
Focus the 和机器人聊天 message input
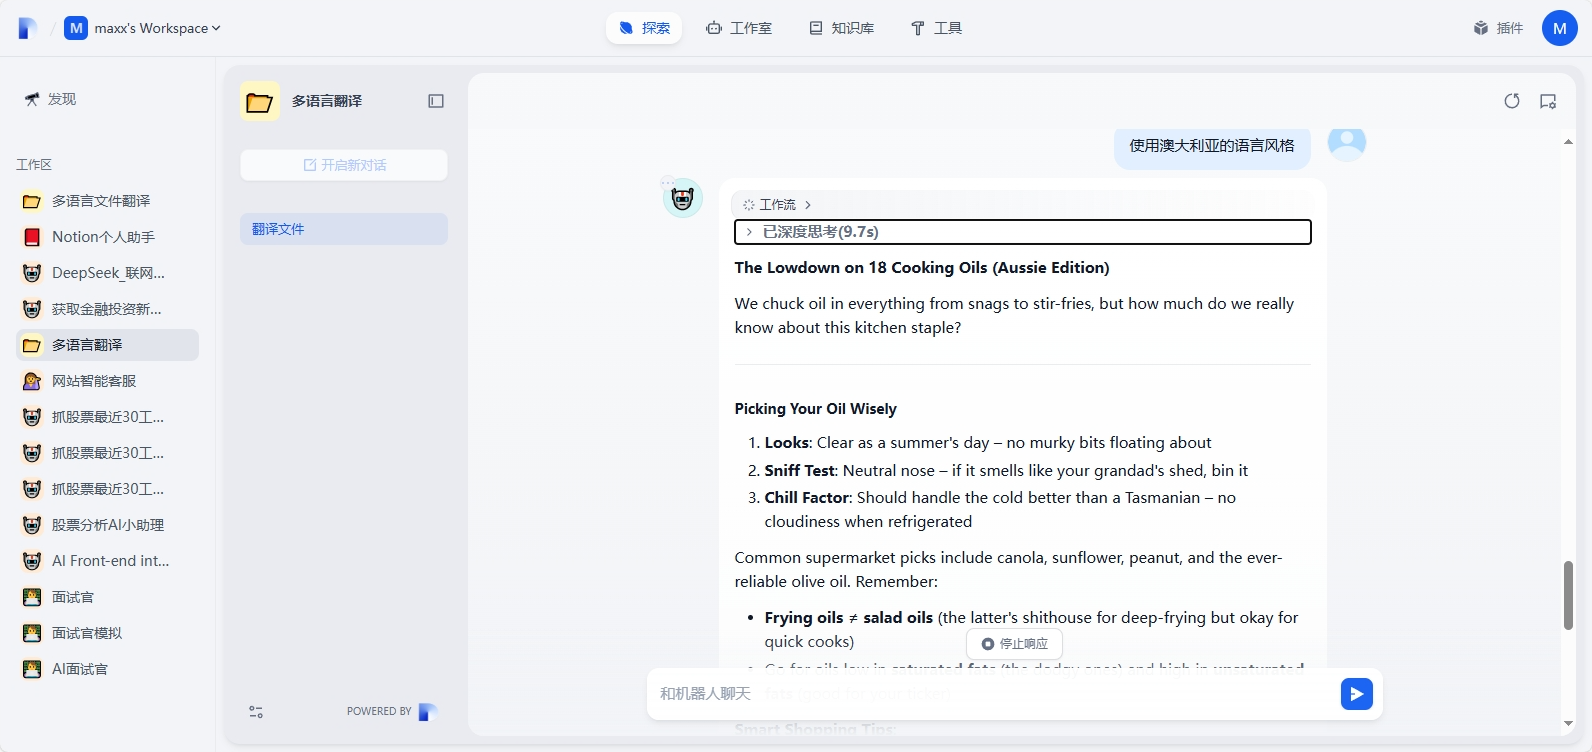pyautogui.click(x=994, y=694)
